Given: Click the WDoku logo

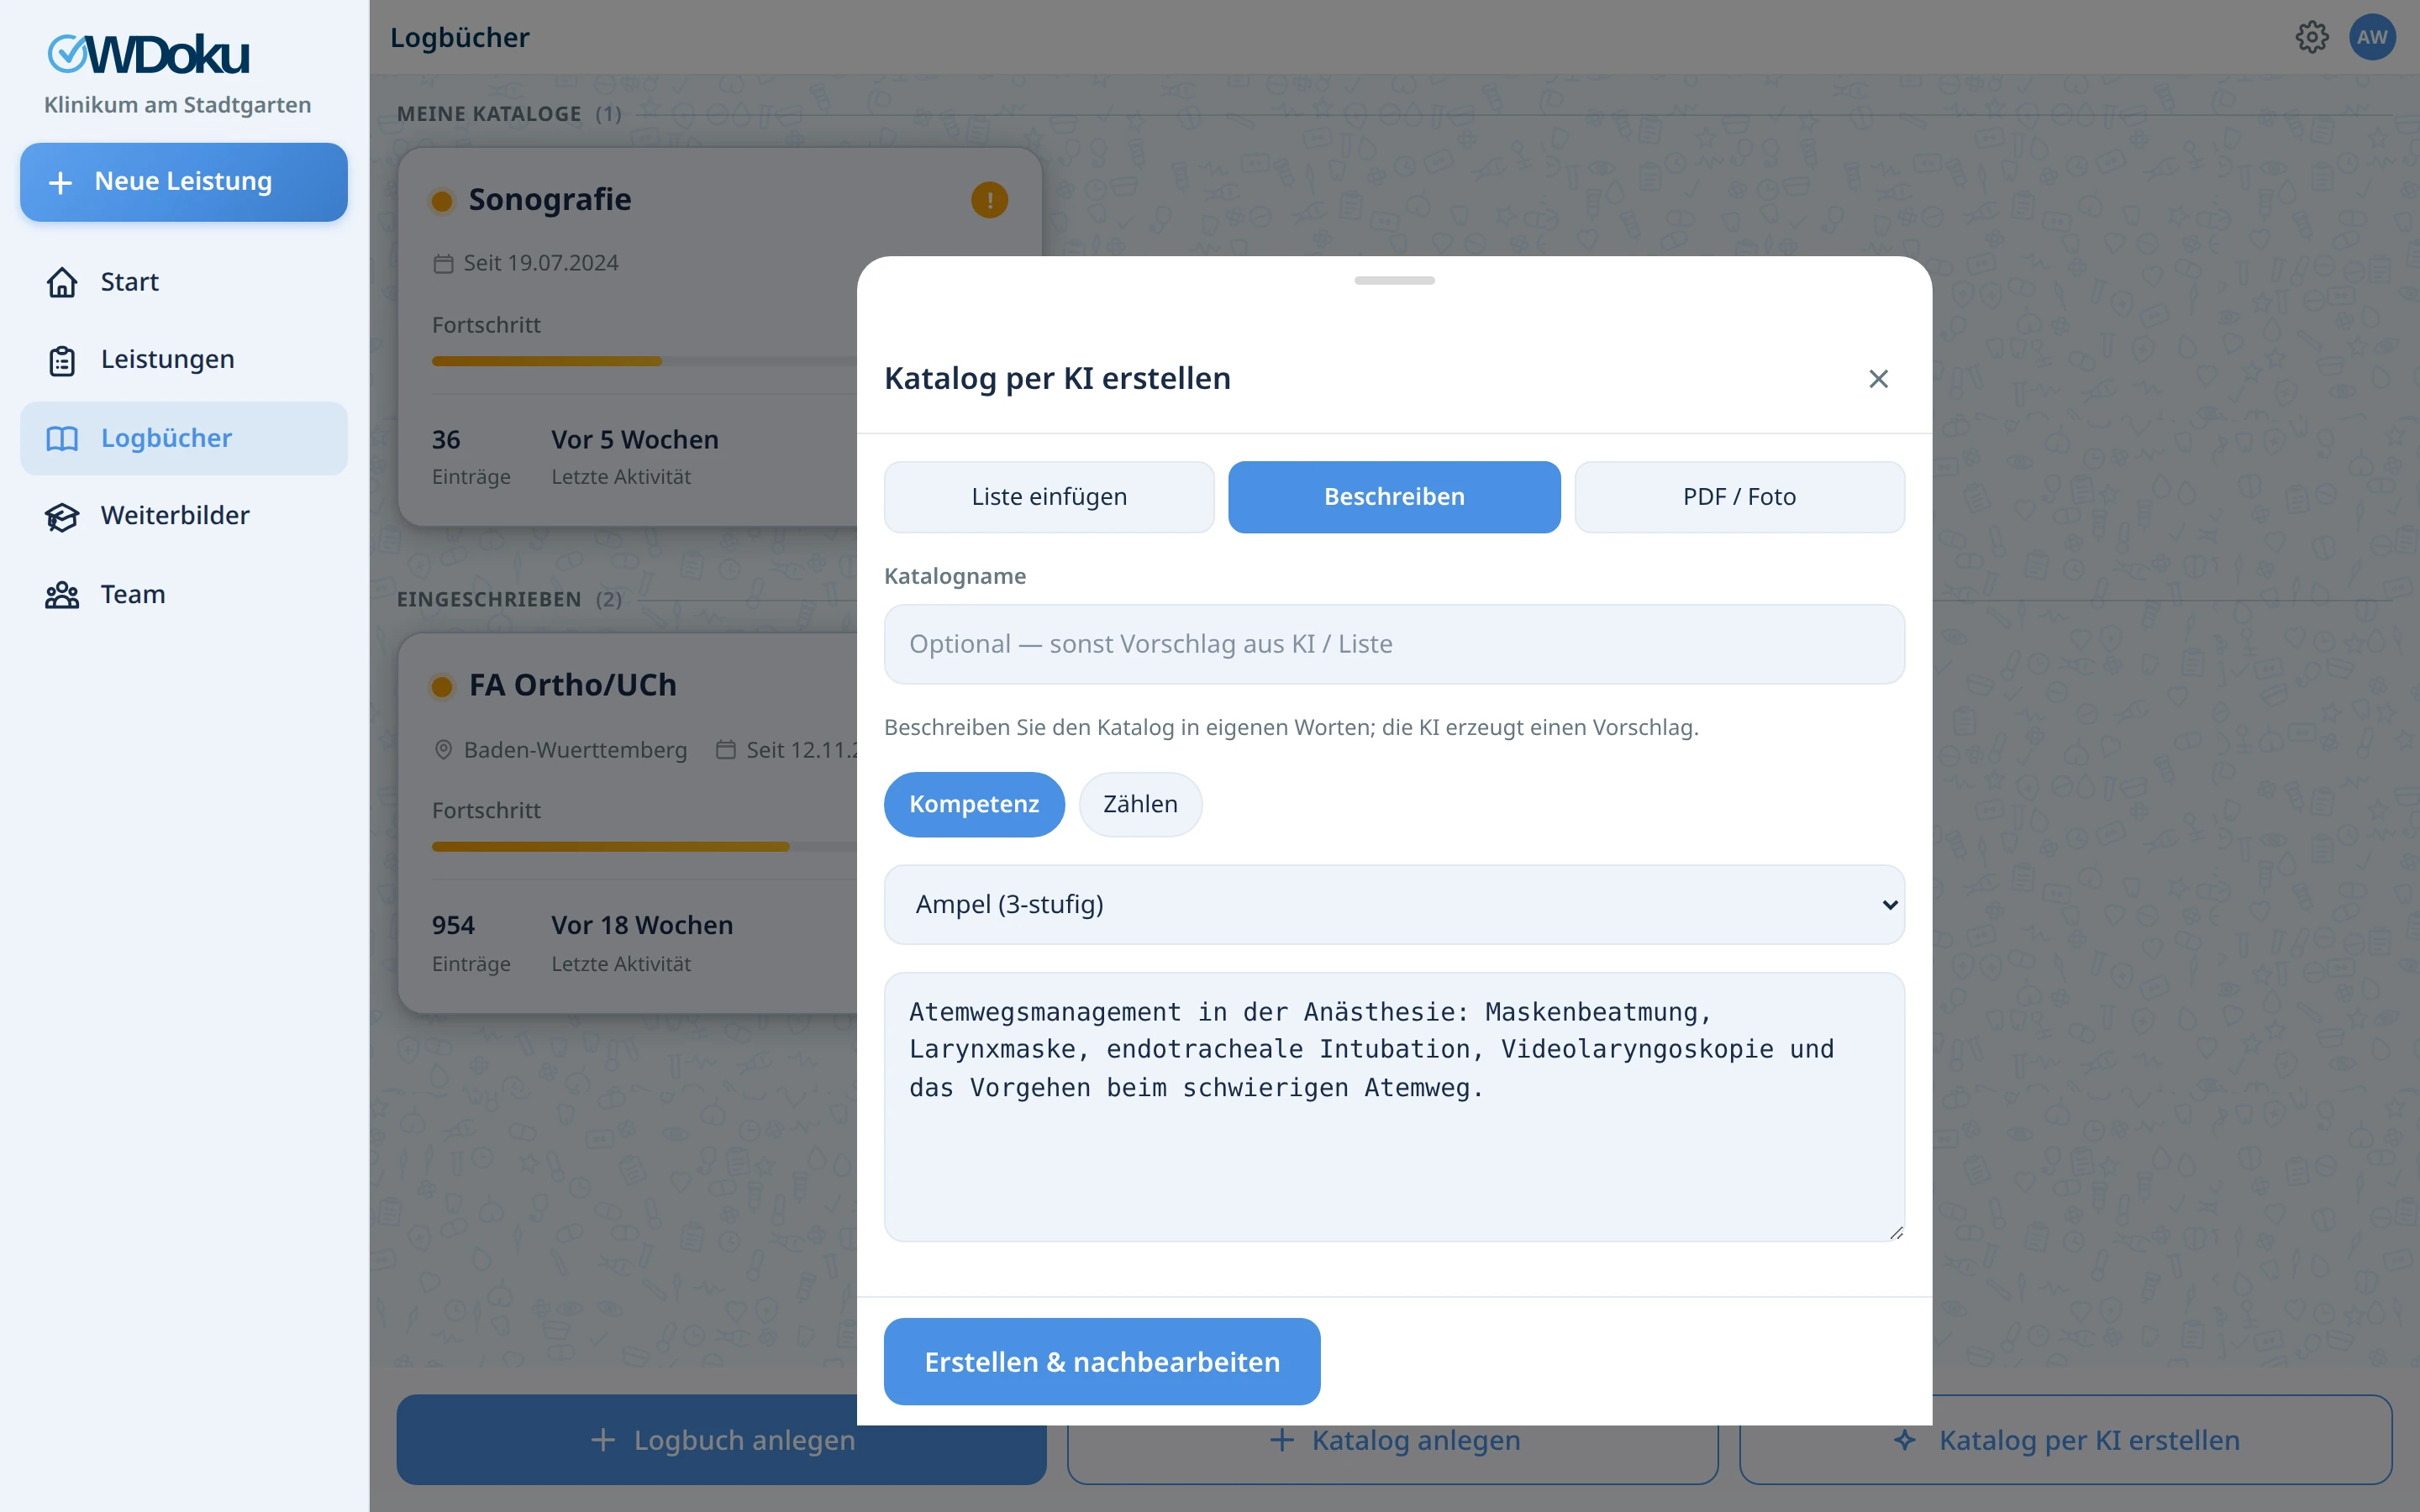Looking at the screenshot, I should pyautogui.click(x=148, y=54).
